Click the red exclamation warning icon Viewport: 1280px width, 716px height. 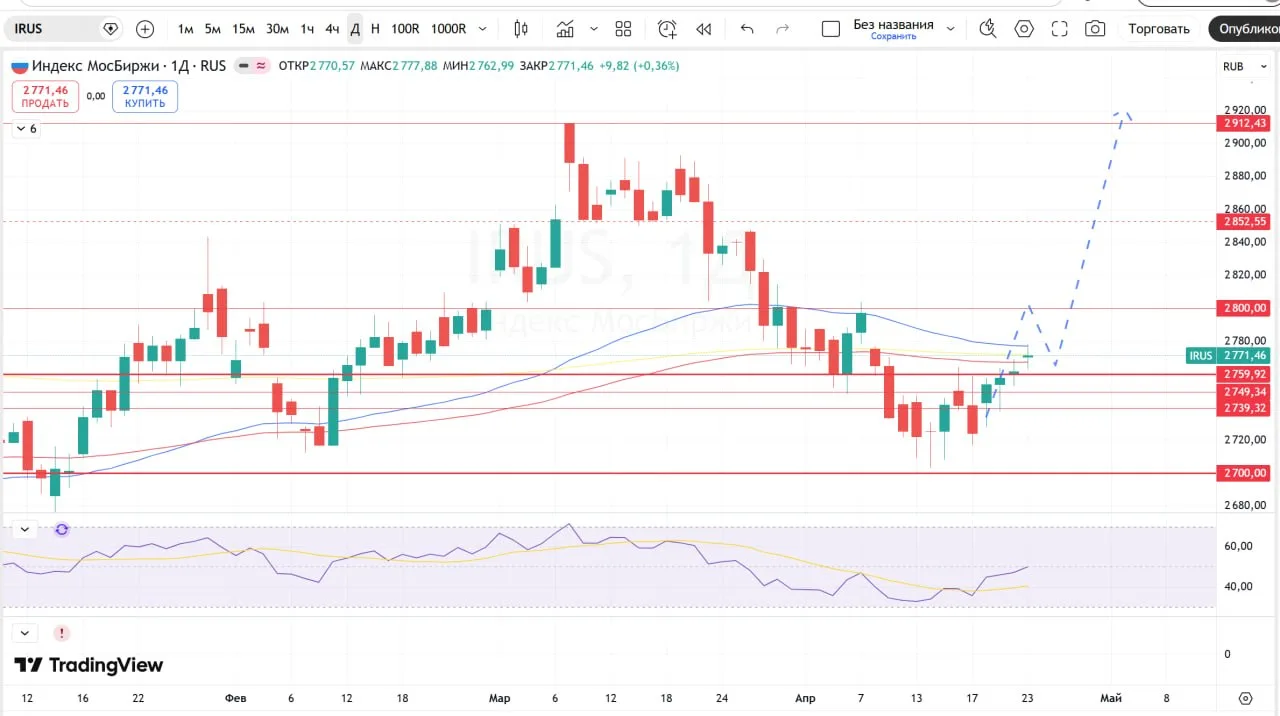[62, 633]
